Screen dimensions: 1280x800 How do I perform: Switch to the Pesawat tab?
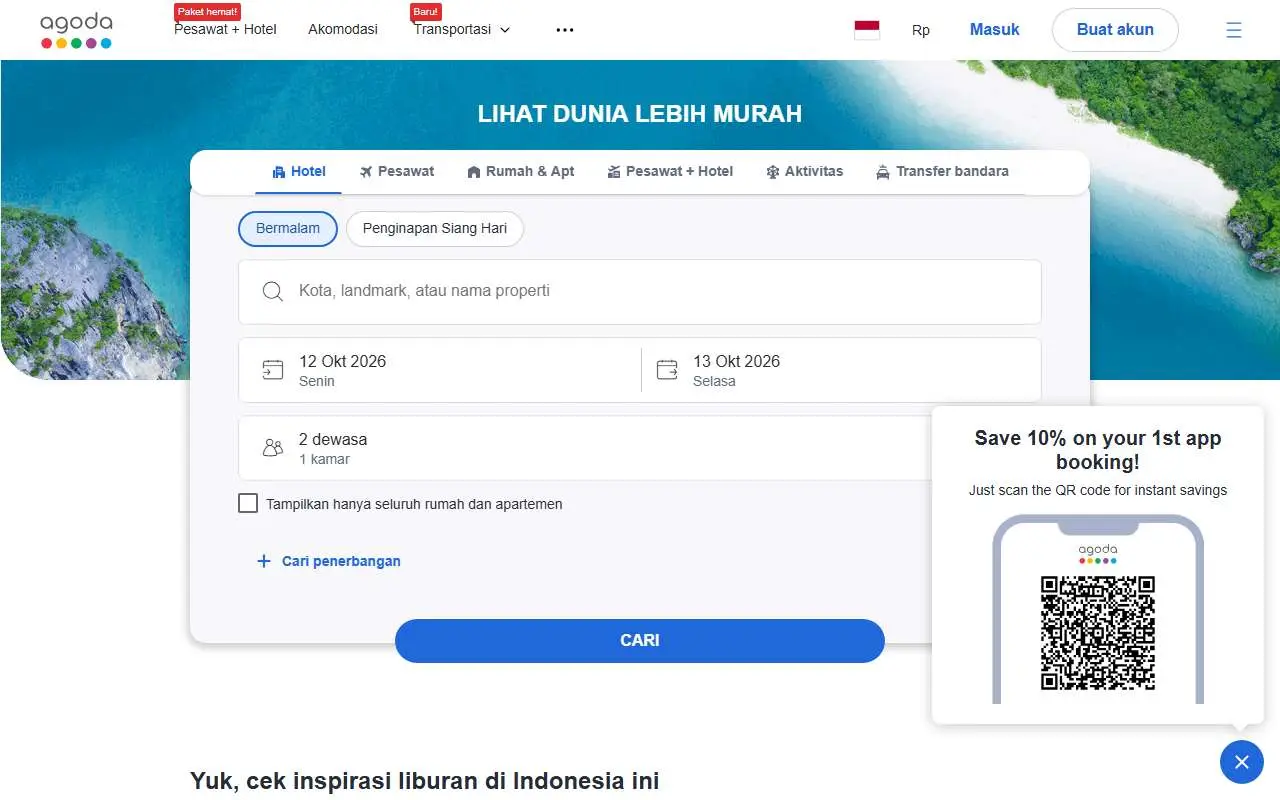397,171
